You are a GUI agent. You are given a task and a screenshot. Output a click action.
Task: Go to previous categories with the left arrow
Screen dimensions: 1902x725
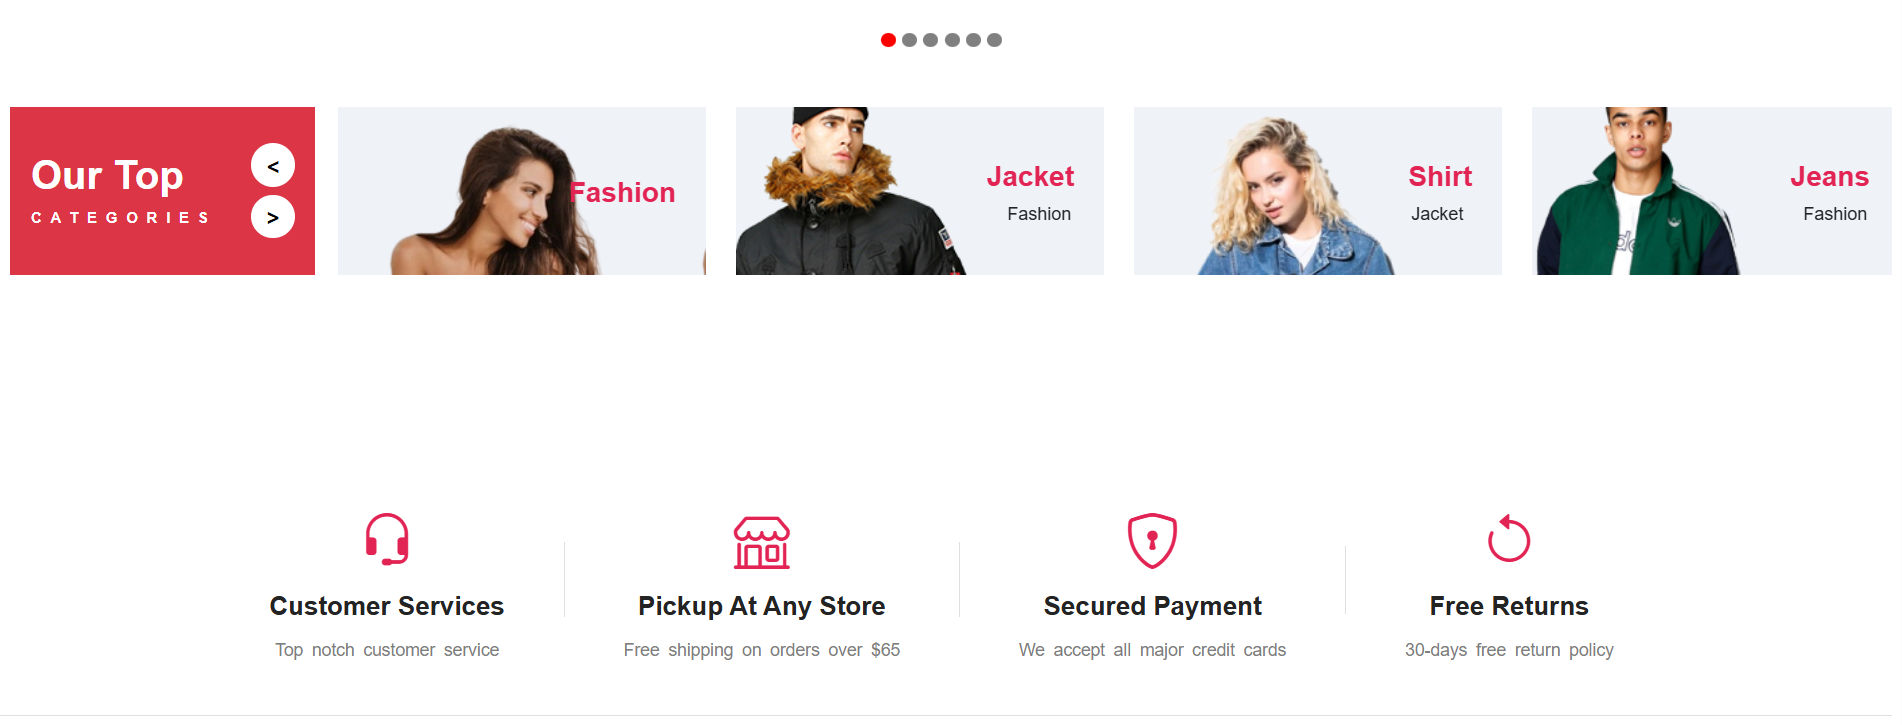click(273, 165)
